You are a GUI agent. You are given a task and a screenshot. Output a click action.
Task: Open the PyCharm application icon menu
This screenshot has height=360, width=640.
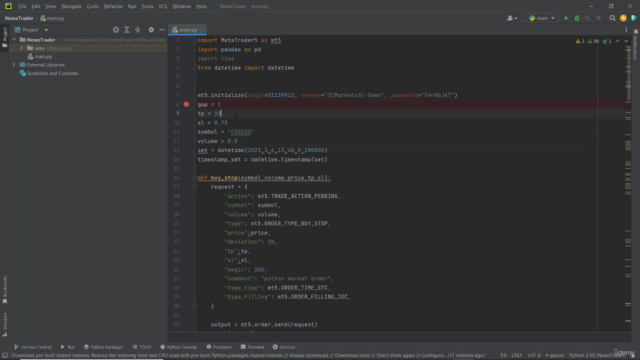pyautogui.click(x=8, y=6)
